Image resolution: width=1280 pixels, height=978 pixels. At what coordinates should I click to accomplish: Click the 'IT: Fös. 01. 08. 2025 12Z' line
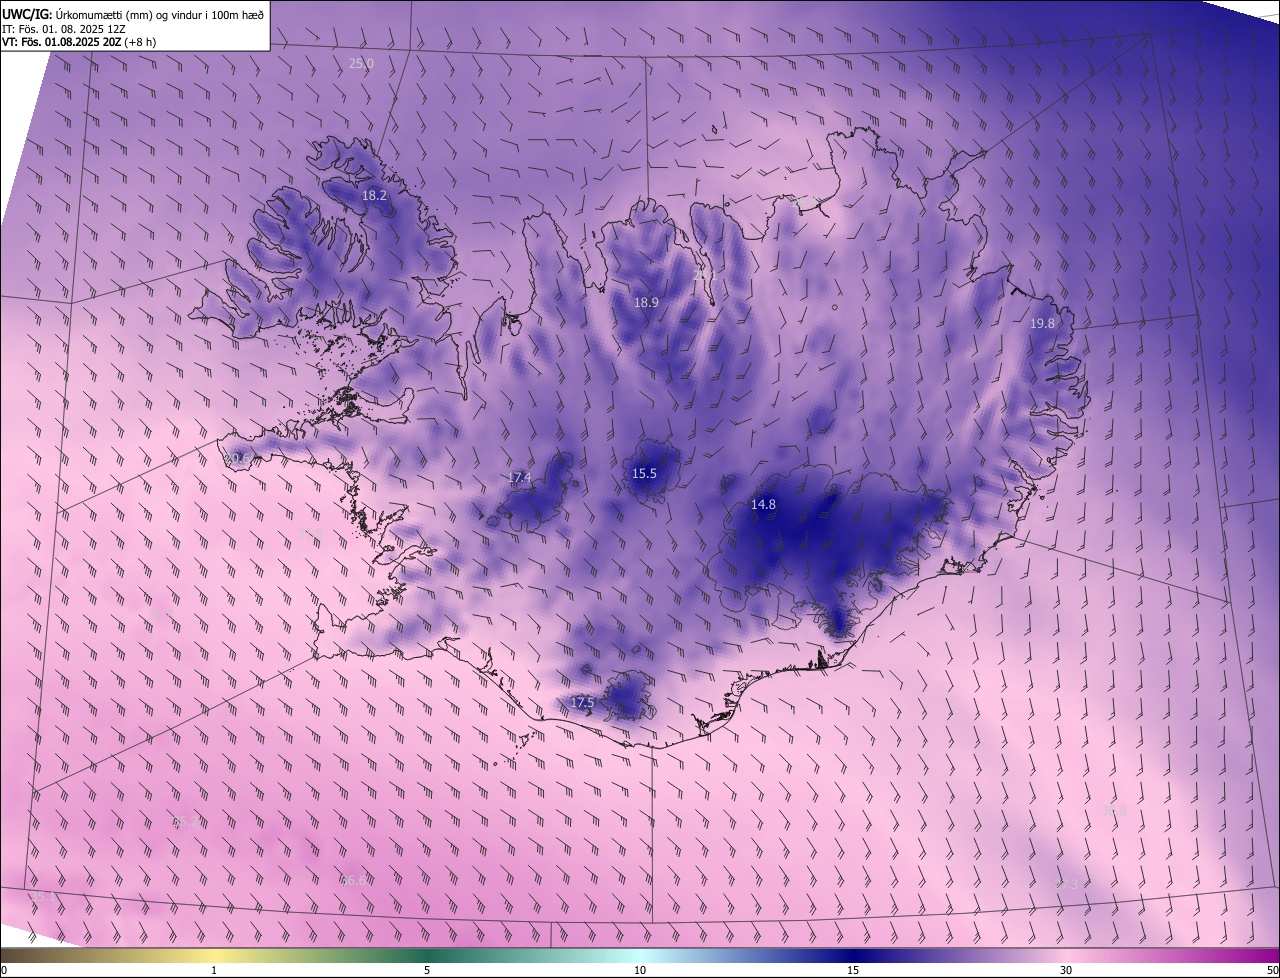click(64, 28)
